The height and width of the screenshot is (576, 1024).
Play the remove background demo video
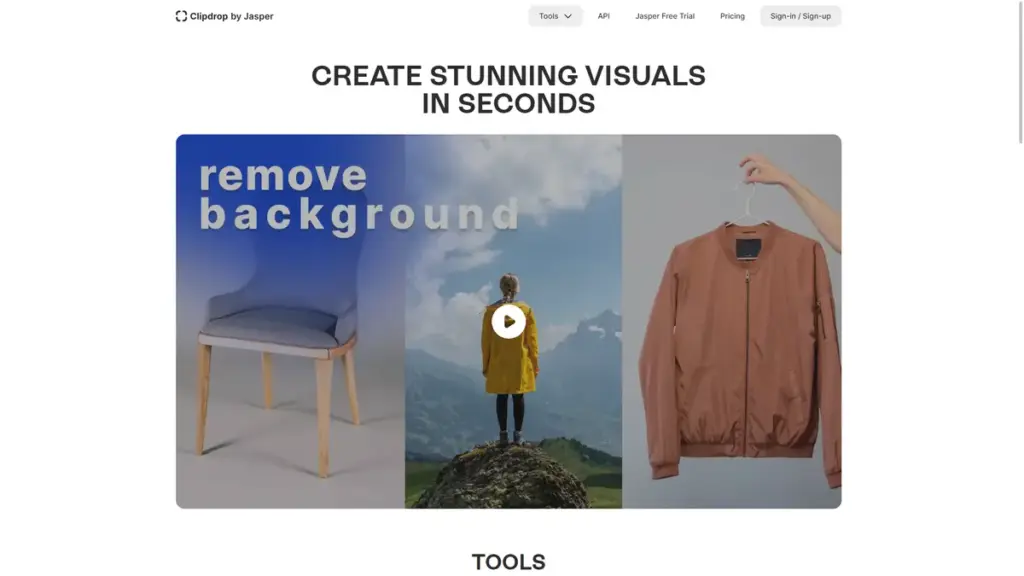click(x=509, y=321)
